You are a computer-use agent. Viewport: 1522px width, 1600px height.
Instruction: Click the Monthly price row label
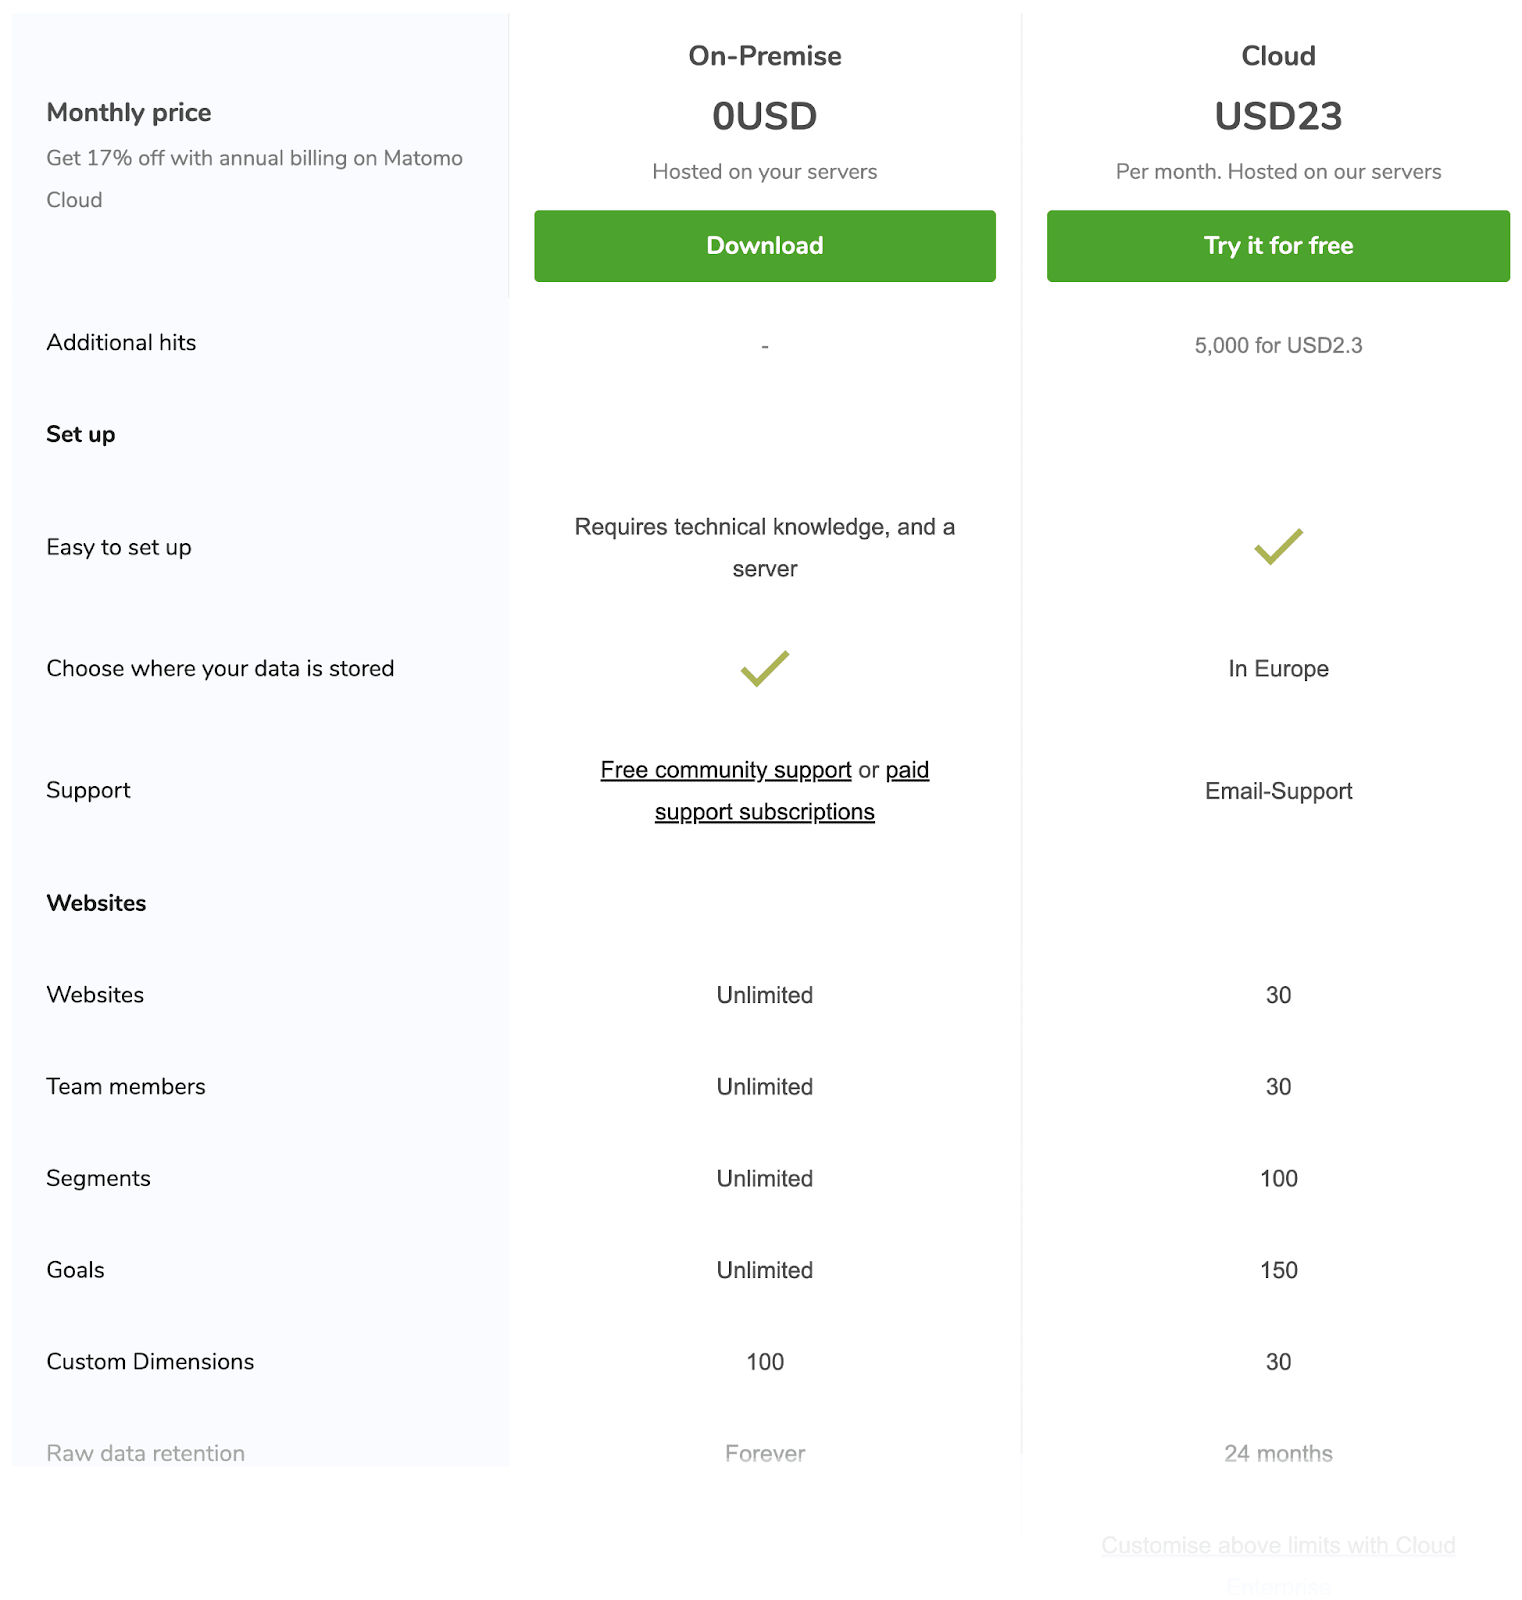pos(128,112)
